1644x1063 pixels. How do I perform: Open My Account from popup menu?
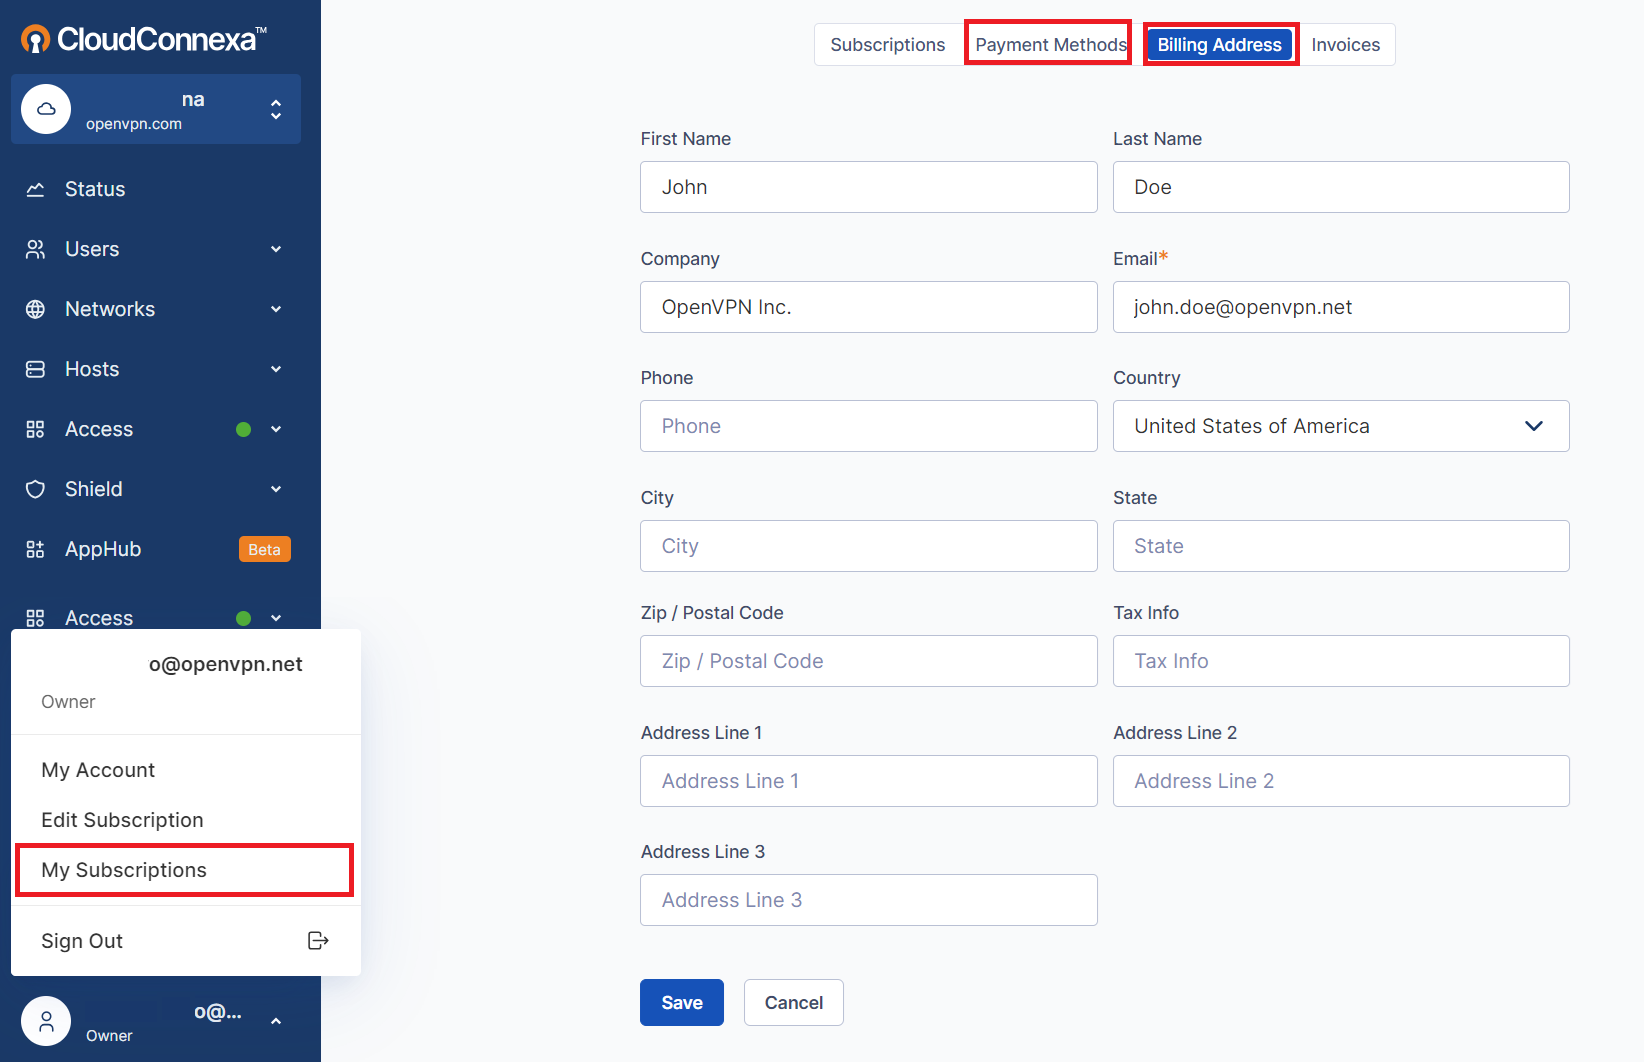[x=98, y=770]
